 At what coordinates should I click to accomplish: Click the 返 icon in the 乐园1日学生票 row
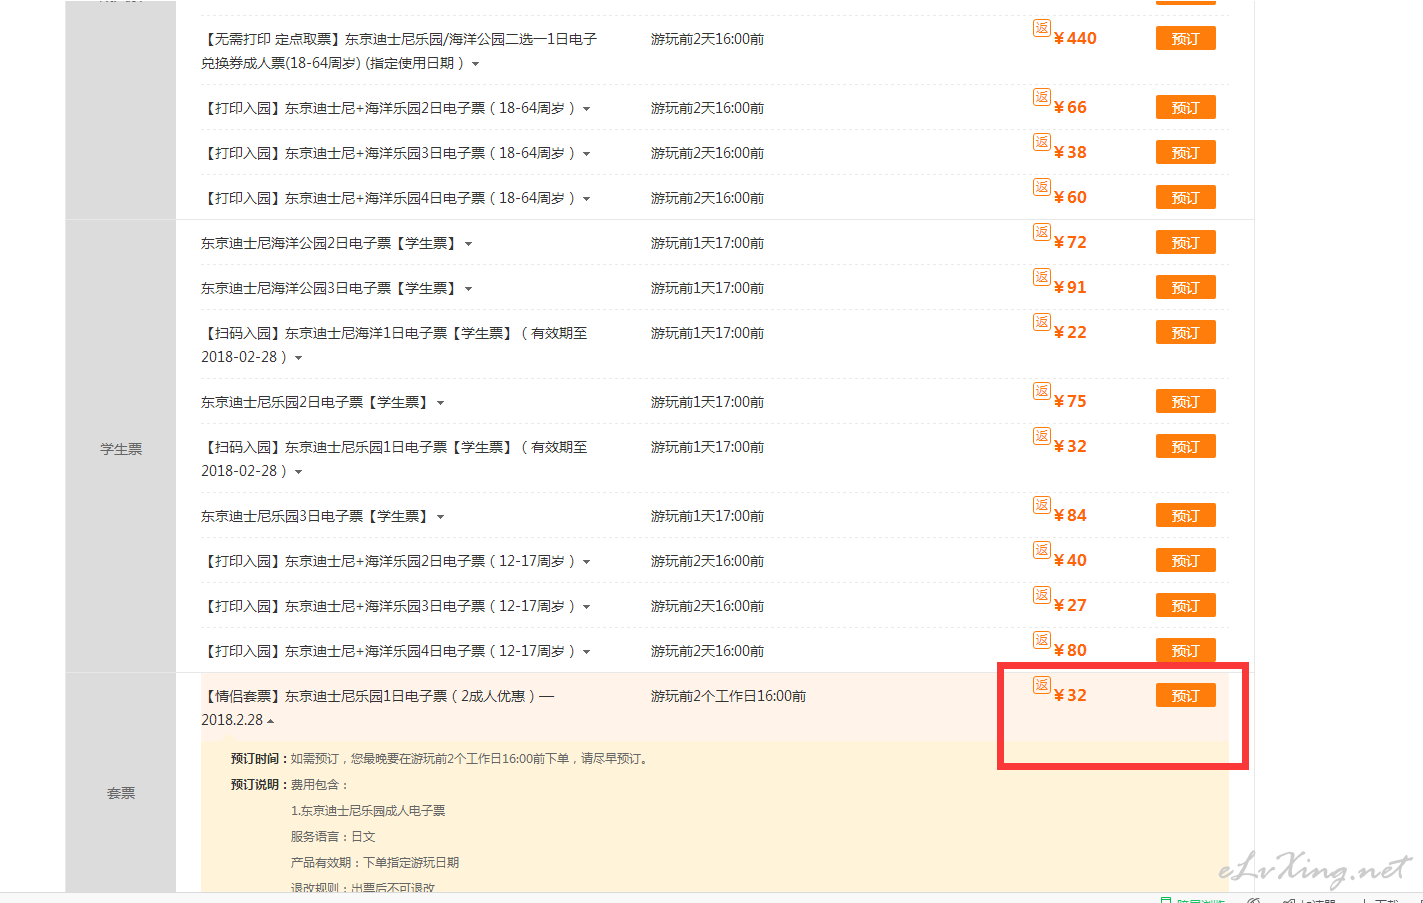point(1042,436)
